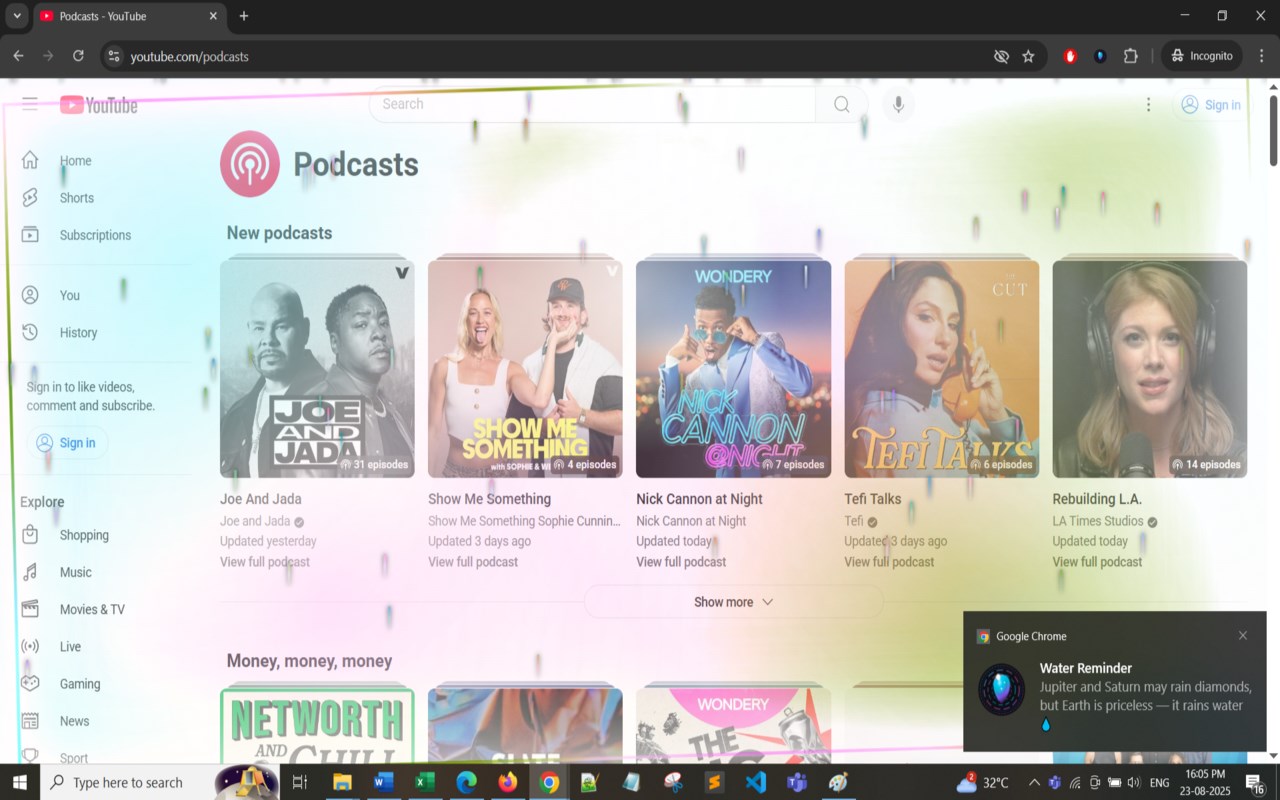This screenshot has height=800, width=1280.
Task: Open Nick Cannon at Night thumbnail
Action: tap(733, 368)
